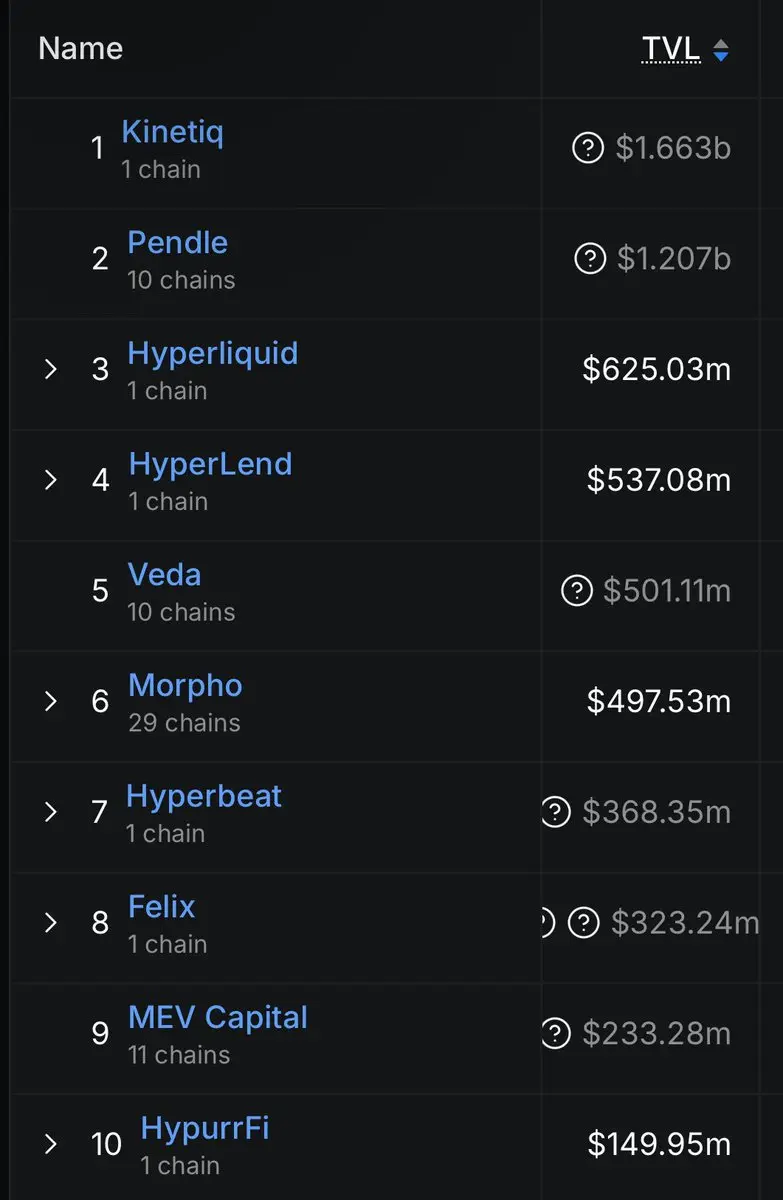Image resolution: width=783 pixels, height=1200 pixels.
Task: Go to the MEV Capital link
Action: pos(217,1017)
